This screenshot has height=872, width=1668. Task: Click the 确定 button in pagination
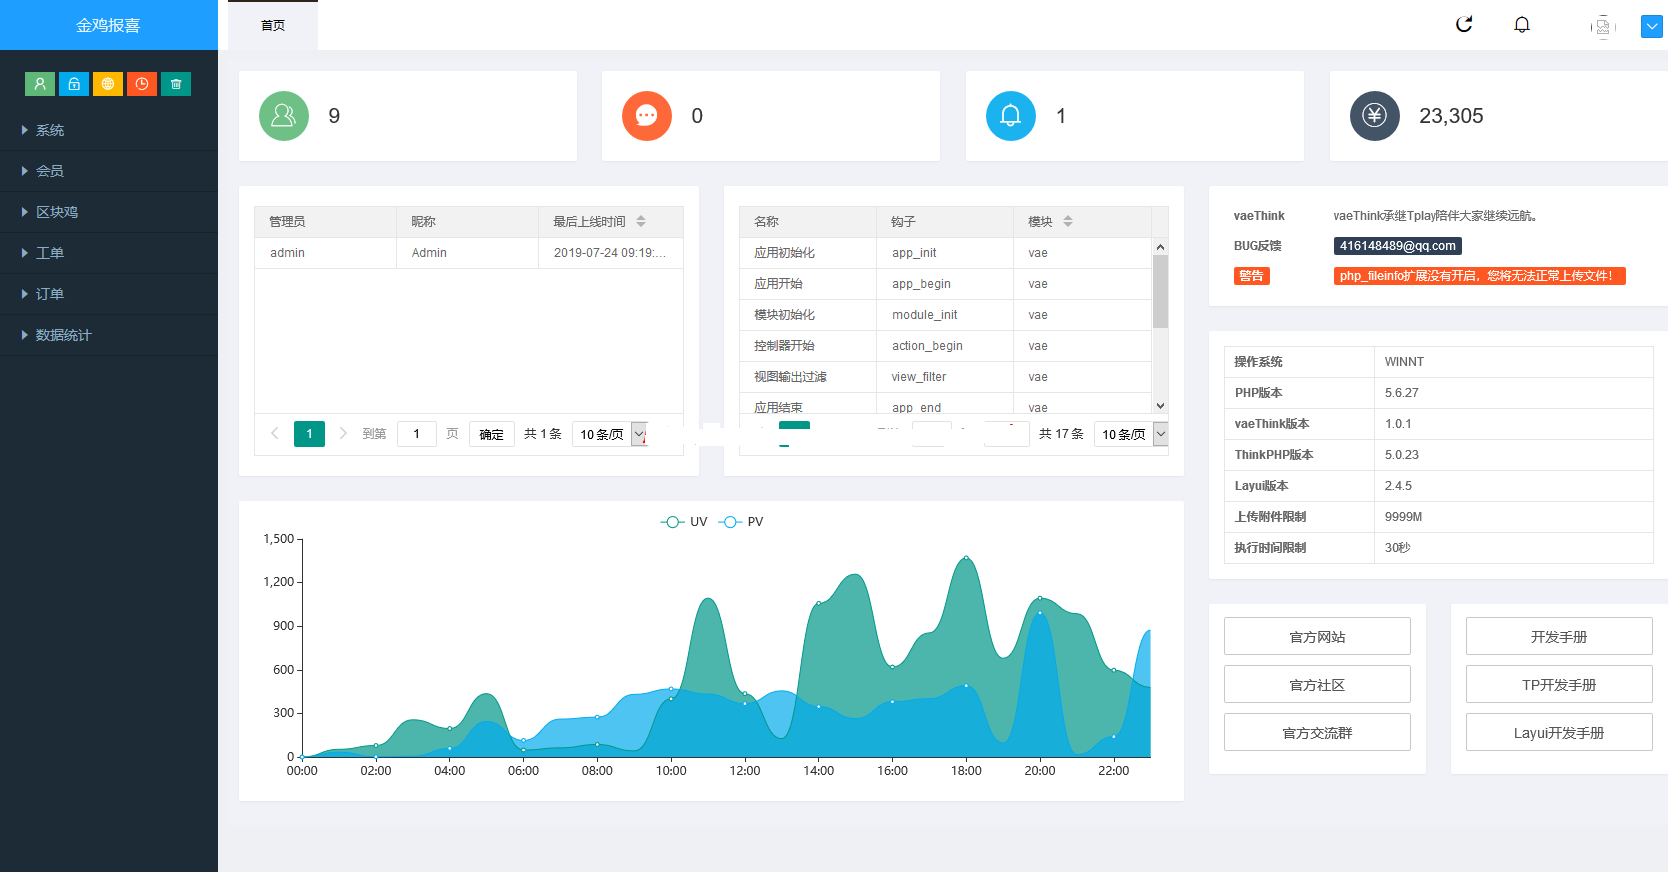[x=491, y=434]
